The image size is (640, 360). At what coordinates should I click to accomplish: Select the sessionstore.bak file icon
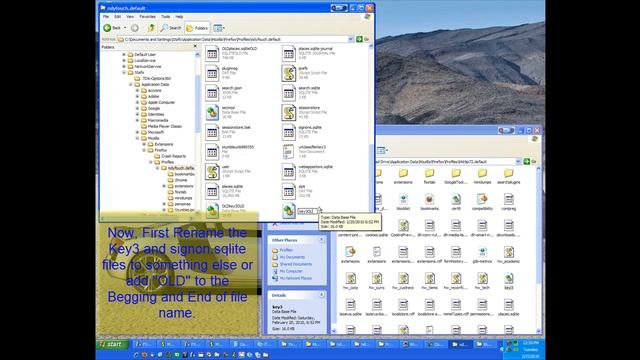212,132
